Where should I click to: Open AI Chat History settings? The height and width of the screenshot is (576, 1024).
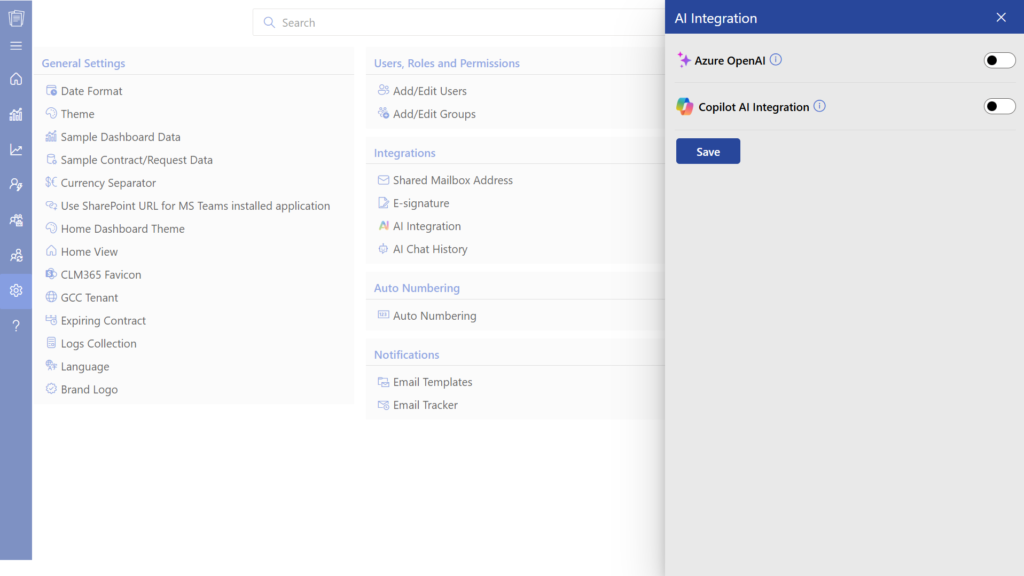tap(430, 249)
